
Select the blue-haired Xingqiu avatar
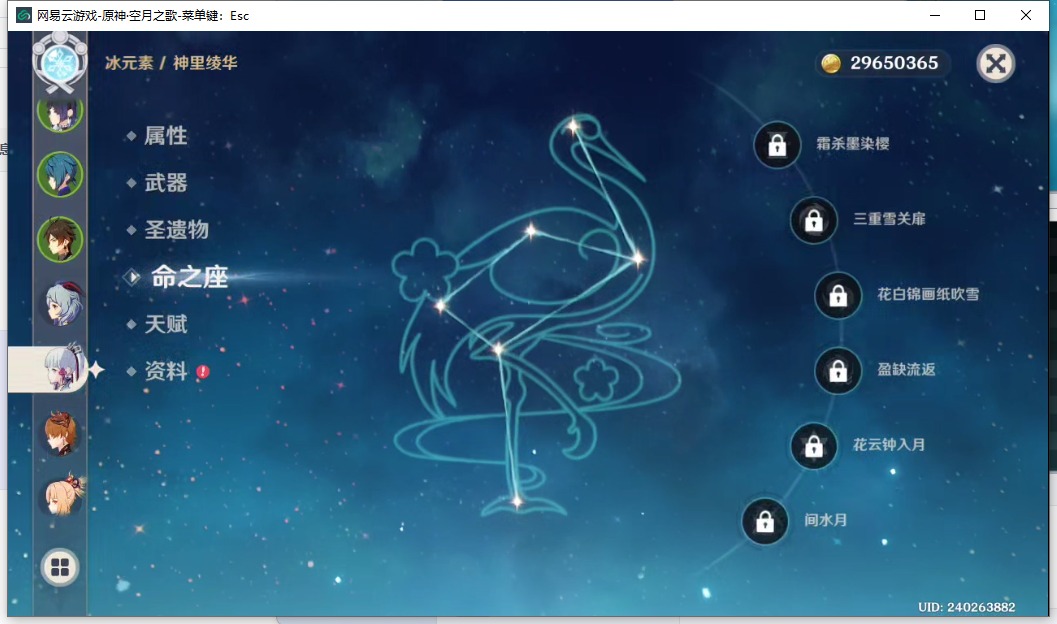60,175
